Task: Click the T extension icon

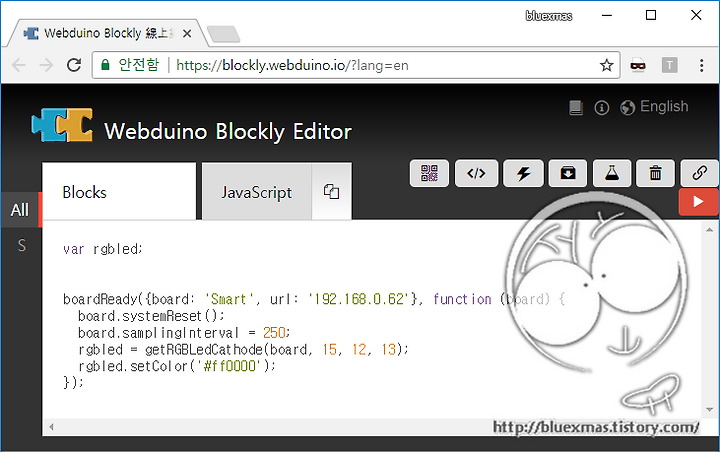Action: [669, 65]
